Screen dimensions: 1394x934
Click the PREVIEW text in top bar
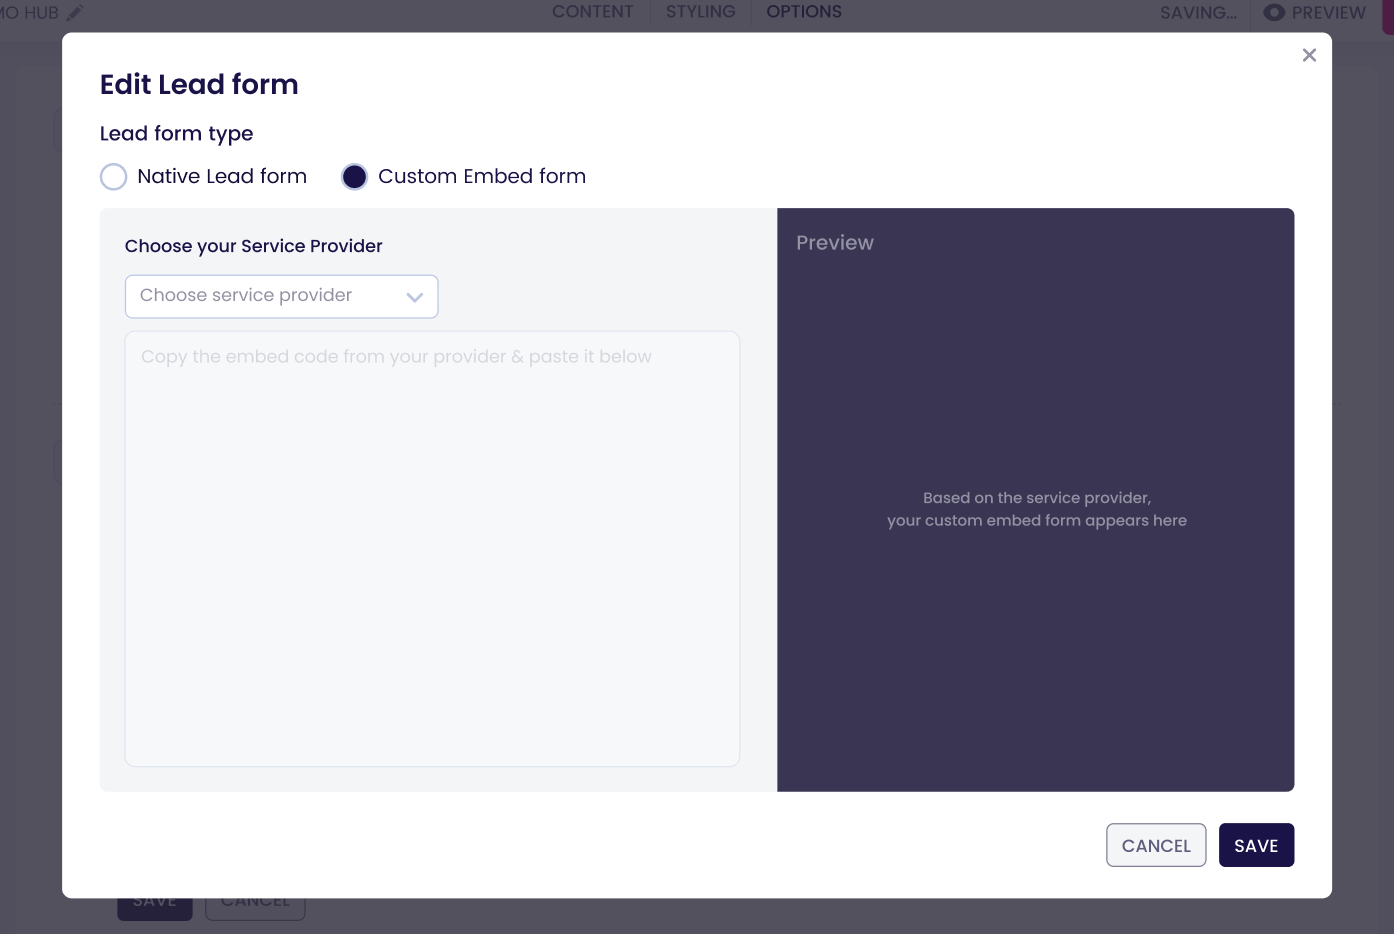(x=1328, y=13)
